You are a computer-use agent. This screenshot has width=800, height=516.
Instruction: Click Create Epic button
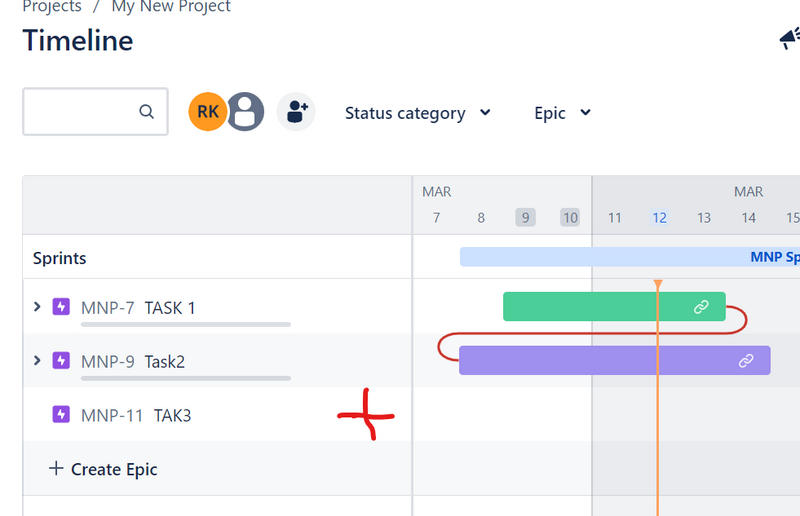pos(103,469)
